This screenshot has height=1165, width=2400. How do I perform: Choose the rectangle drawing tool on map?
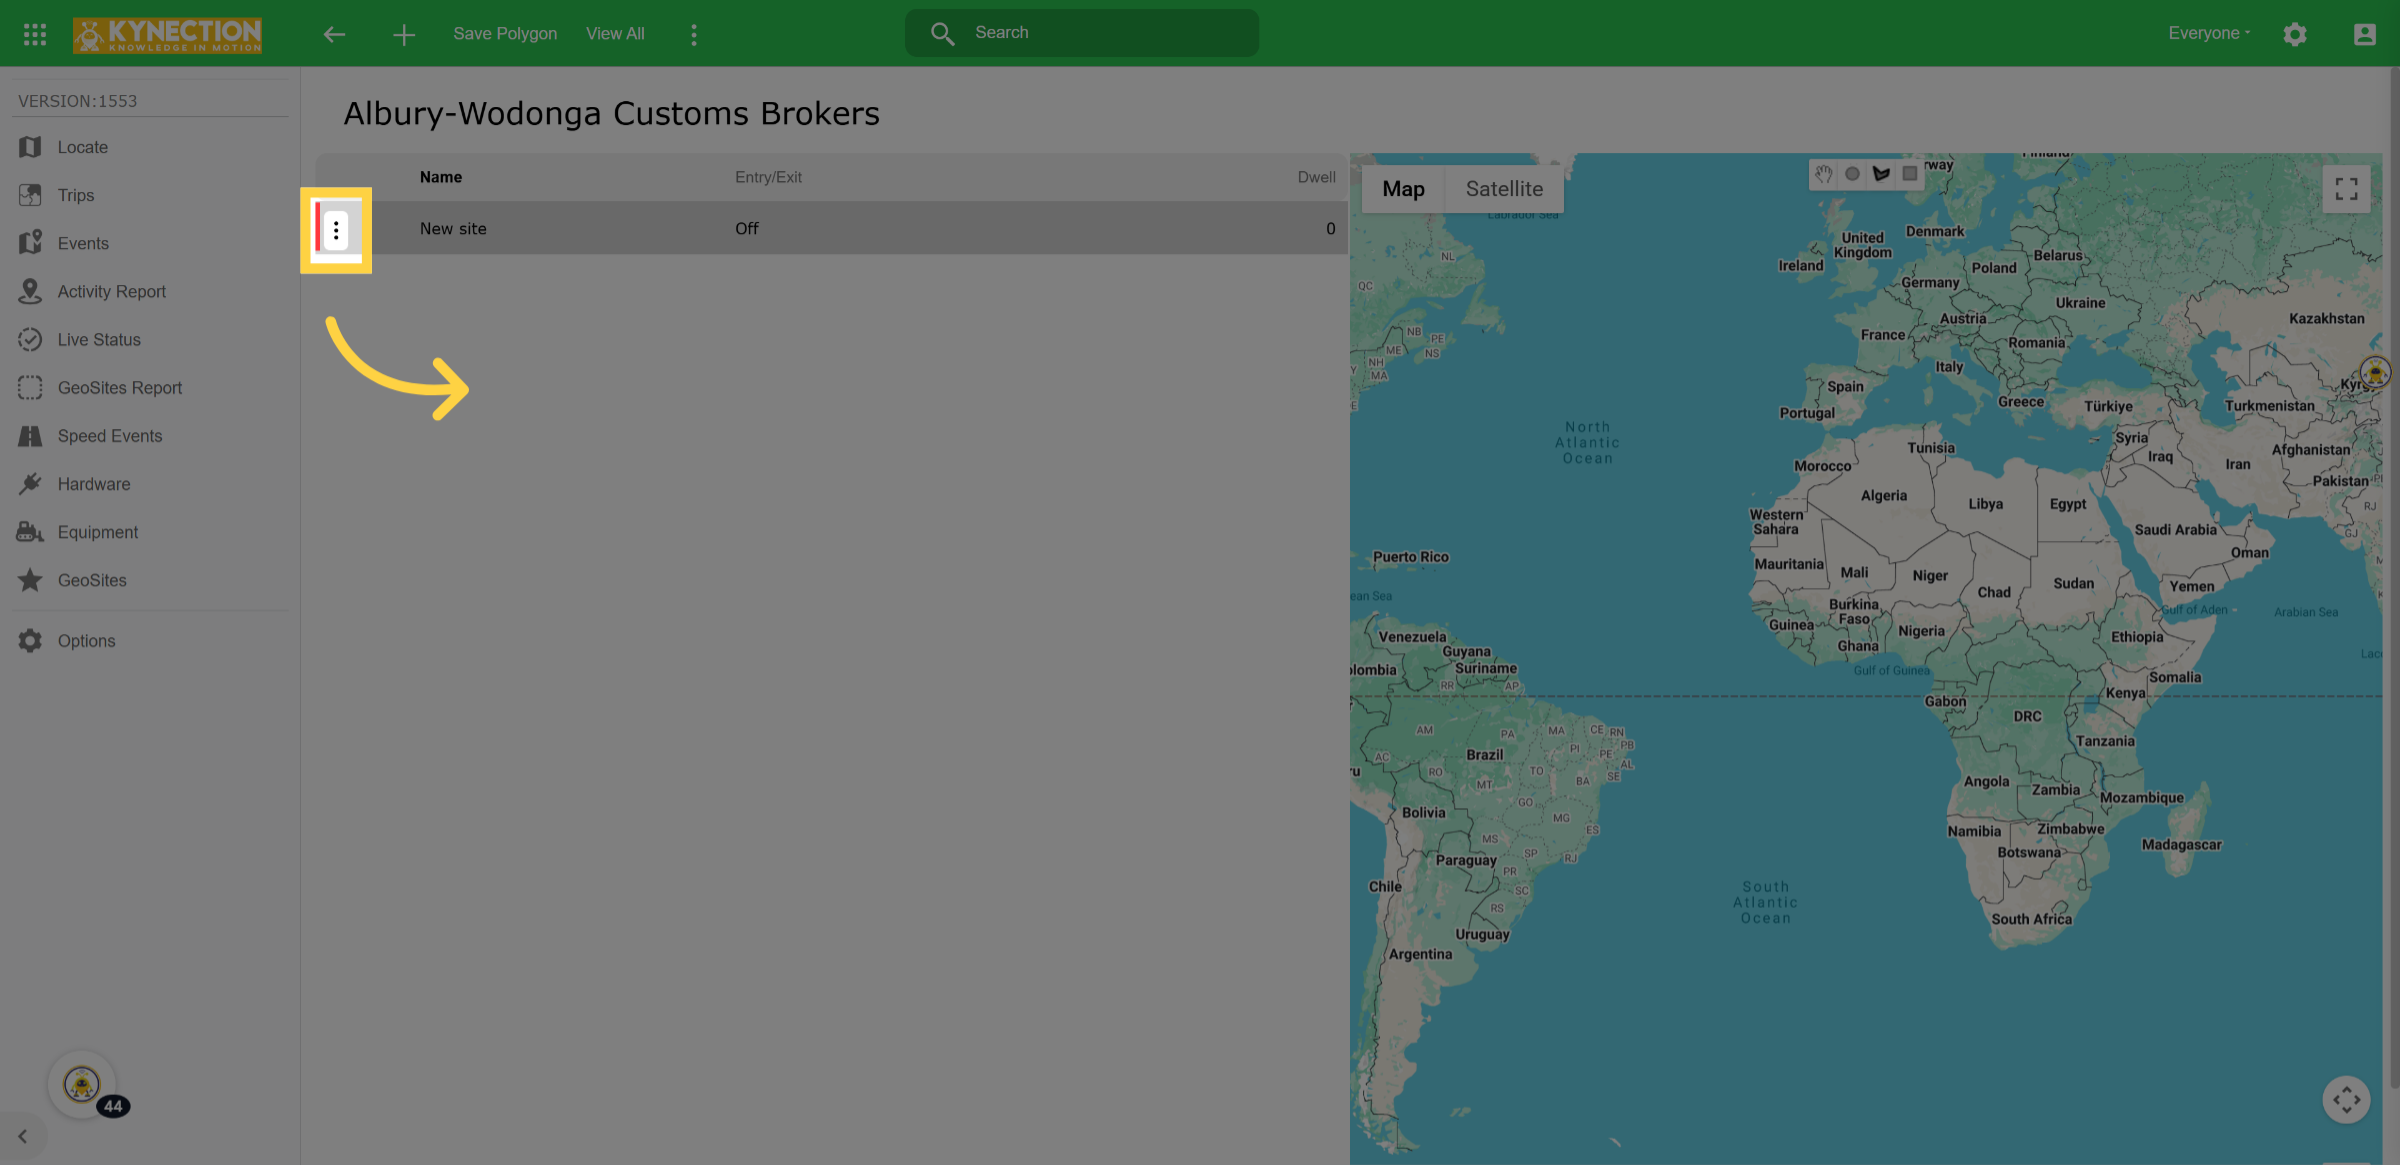(x=1910, y=174)
